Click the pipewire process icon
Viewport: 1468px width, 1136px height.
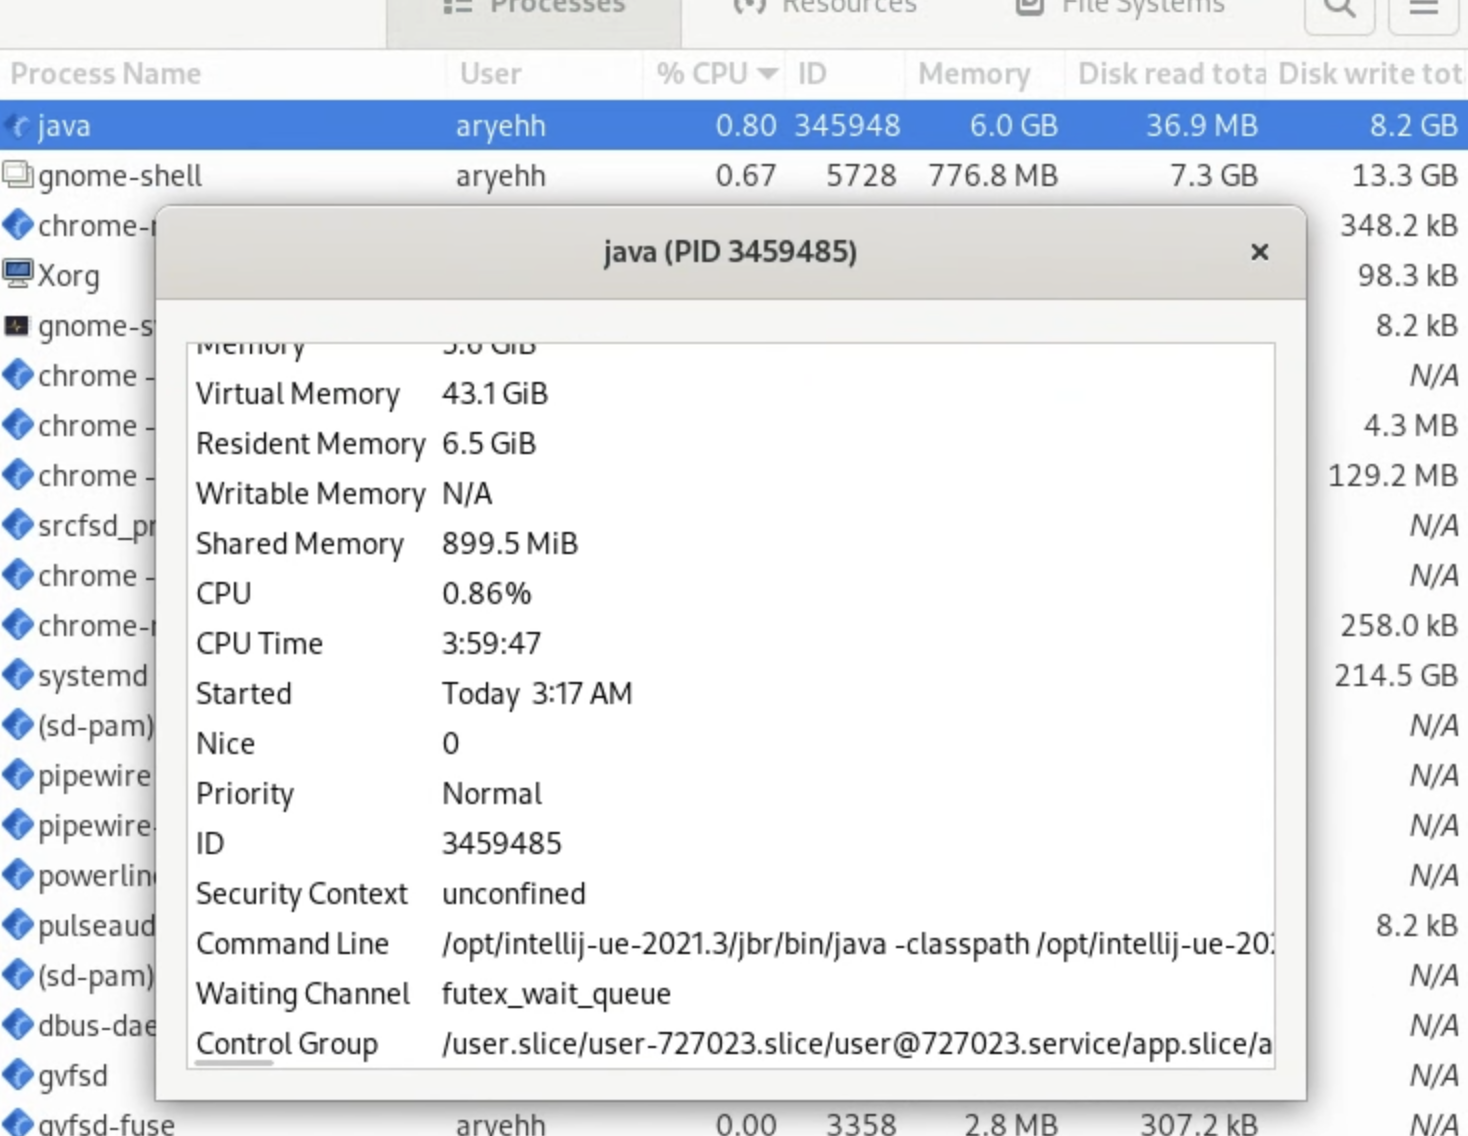tap(16, 775)
